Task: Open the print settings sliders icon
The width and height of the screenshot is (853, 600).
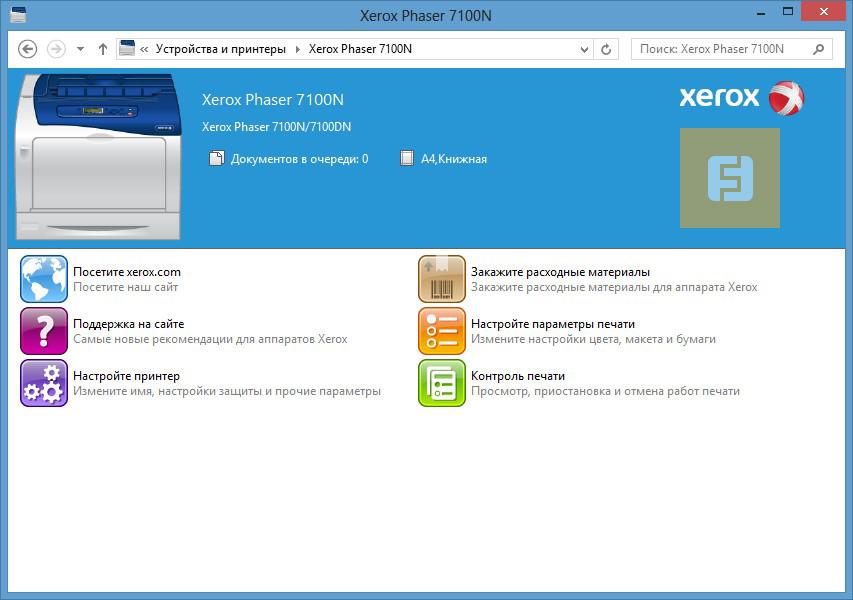Action: tap(441, 331)
